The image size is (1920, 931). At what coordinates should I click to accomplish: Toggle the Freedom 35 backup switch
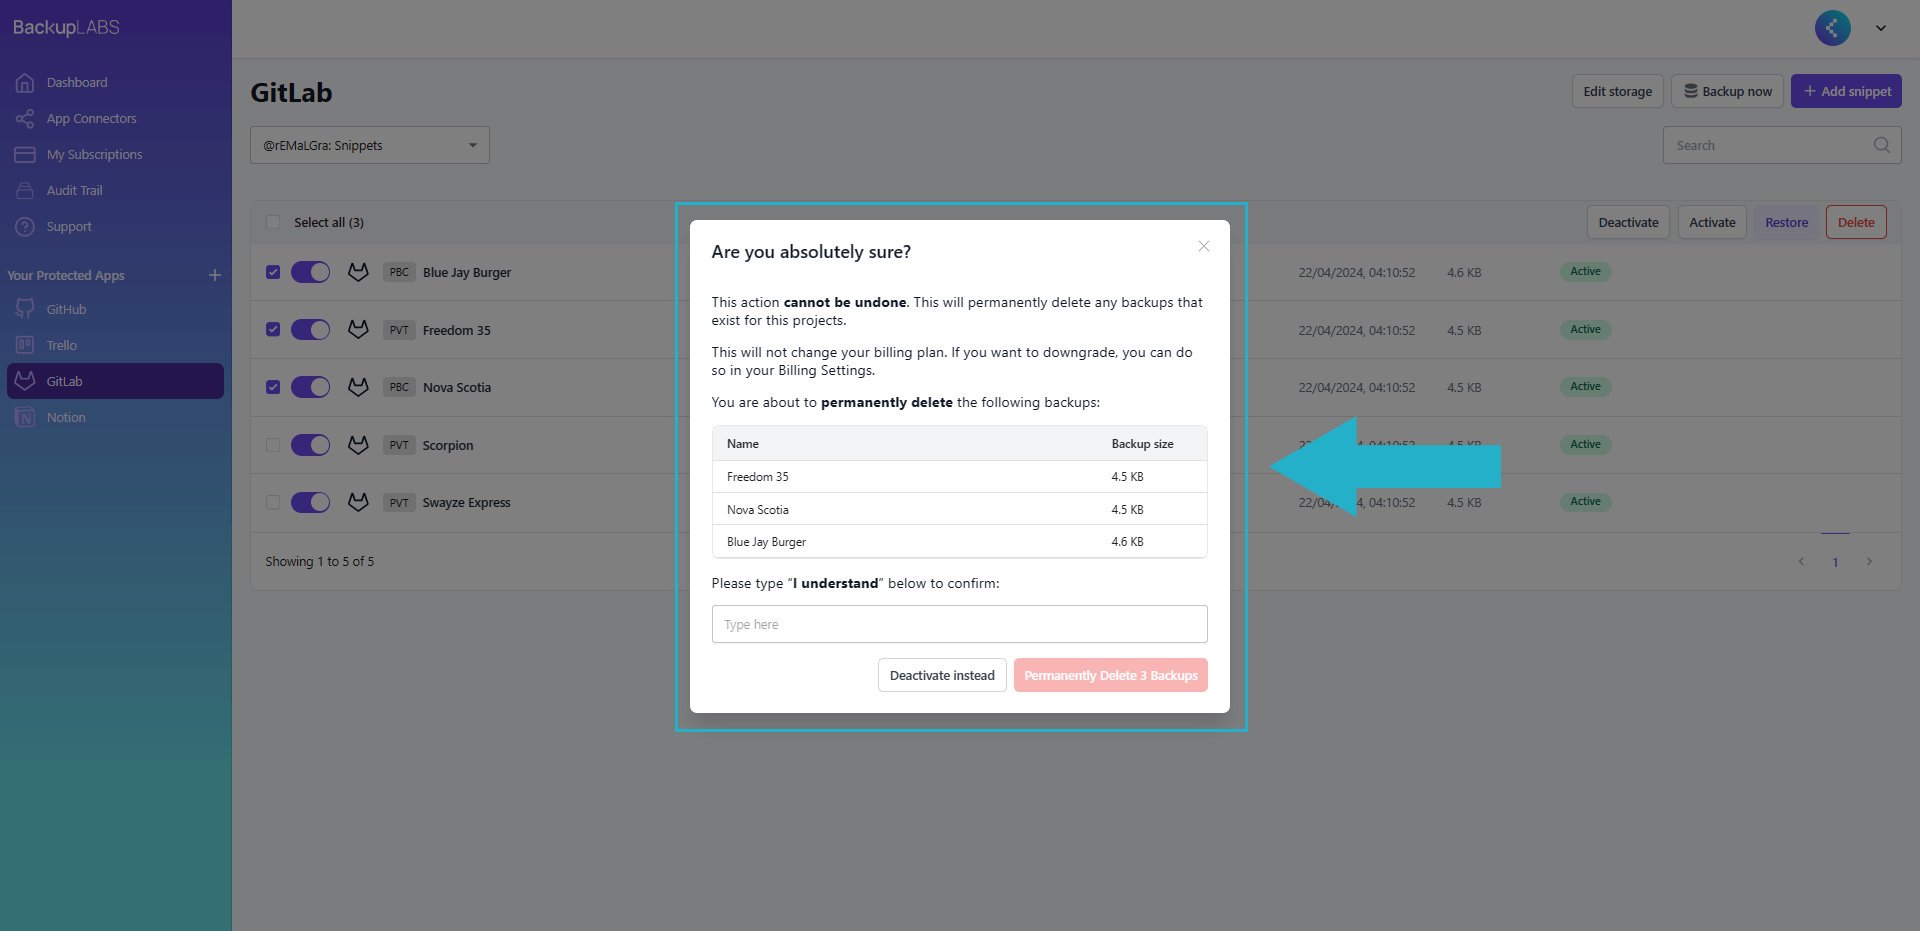pos(310,330)
